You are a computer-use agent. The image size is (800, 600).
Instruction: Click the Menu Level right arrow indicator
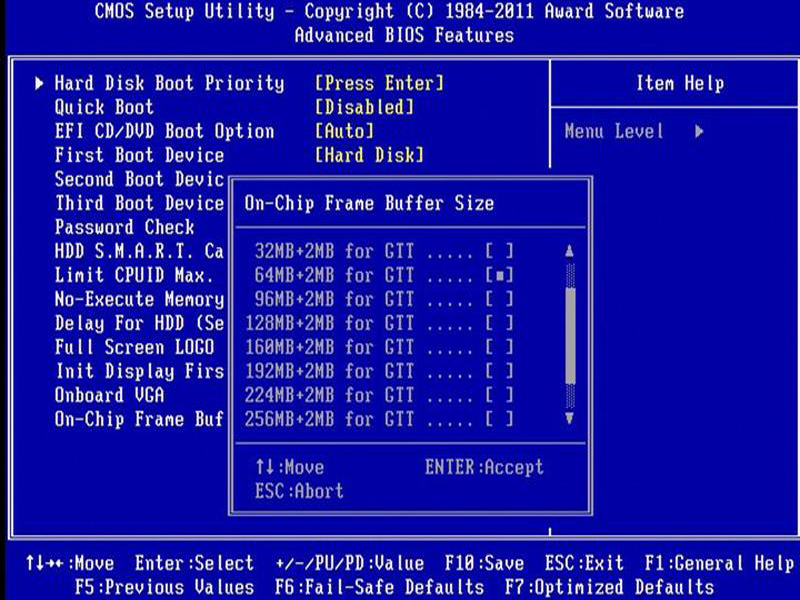[x=700, y=131]
